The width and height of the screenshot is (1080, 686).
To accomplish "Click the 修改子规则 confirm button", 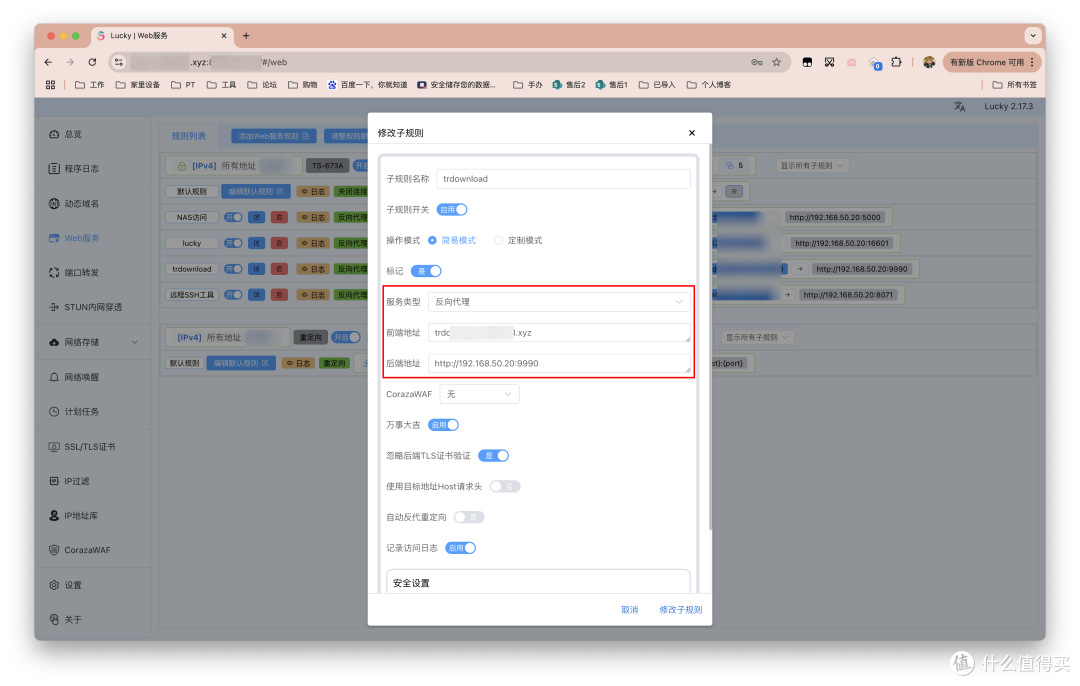I will click(x=681, y=610).
